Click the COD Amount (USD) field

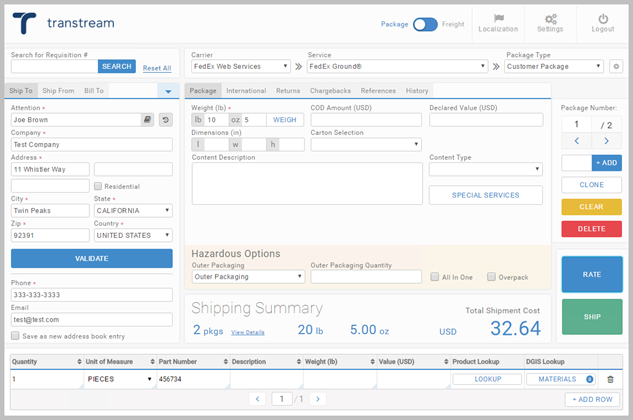tap(366, 120)
